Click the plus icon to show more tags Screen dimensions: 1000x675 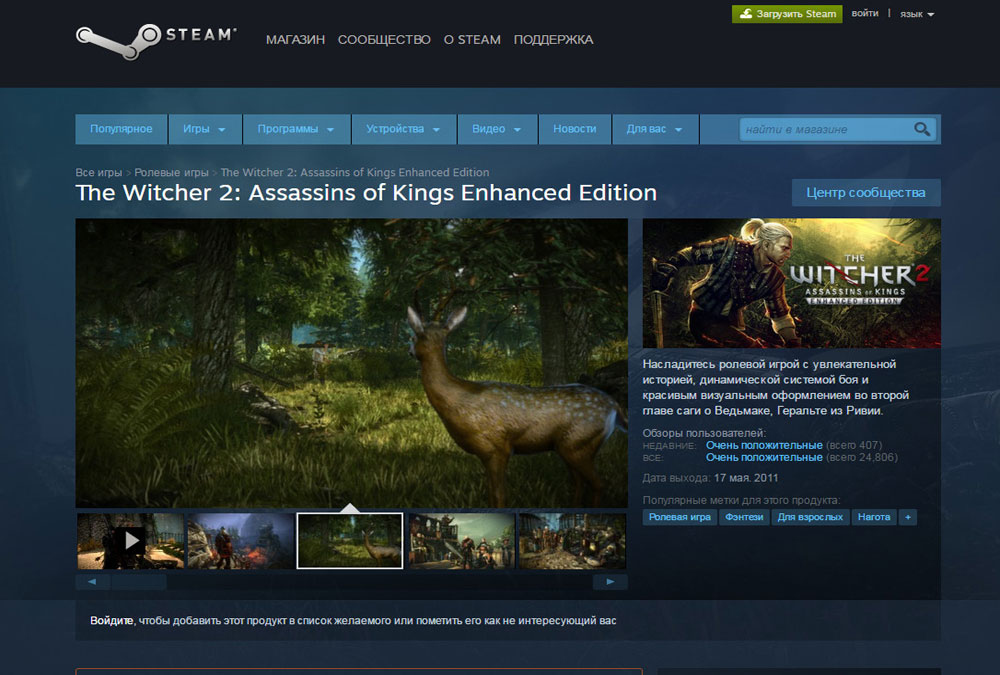coord(907,517)
